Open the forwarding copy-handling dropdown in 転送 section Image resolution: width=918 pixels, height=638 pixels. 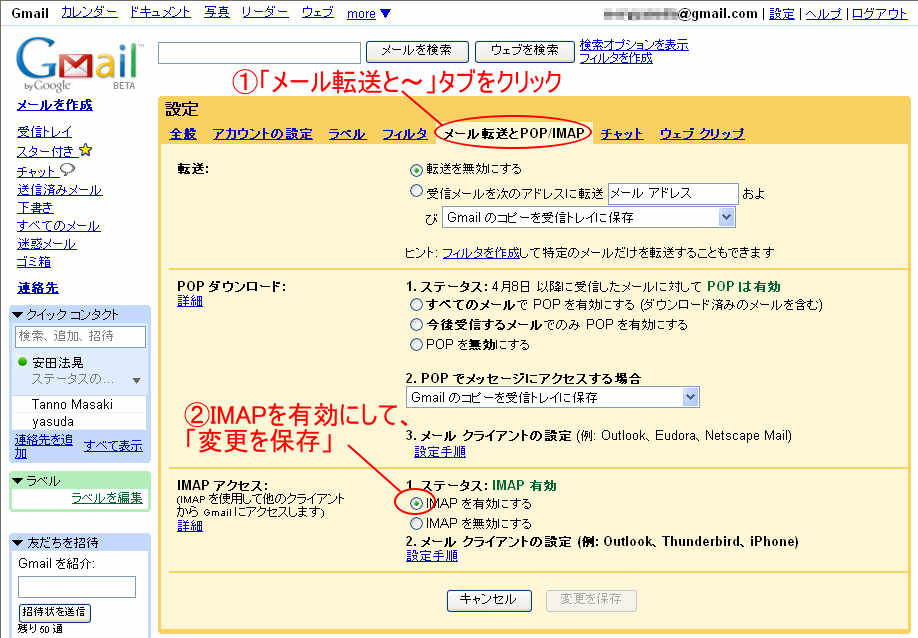pos(588,217)
